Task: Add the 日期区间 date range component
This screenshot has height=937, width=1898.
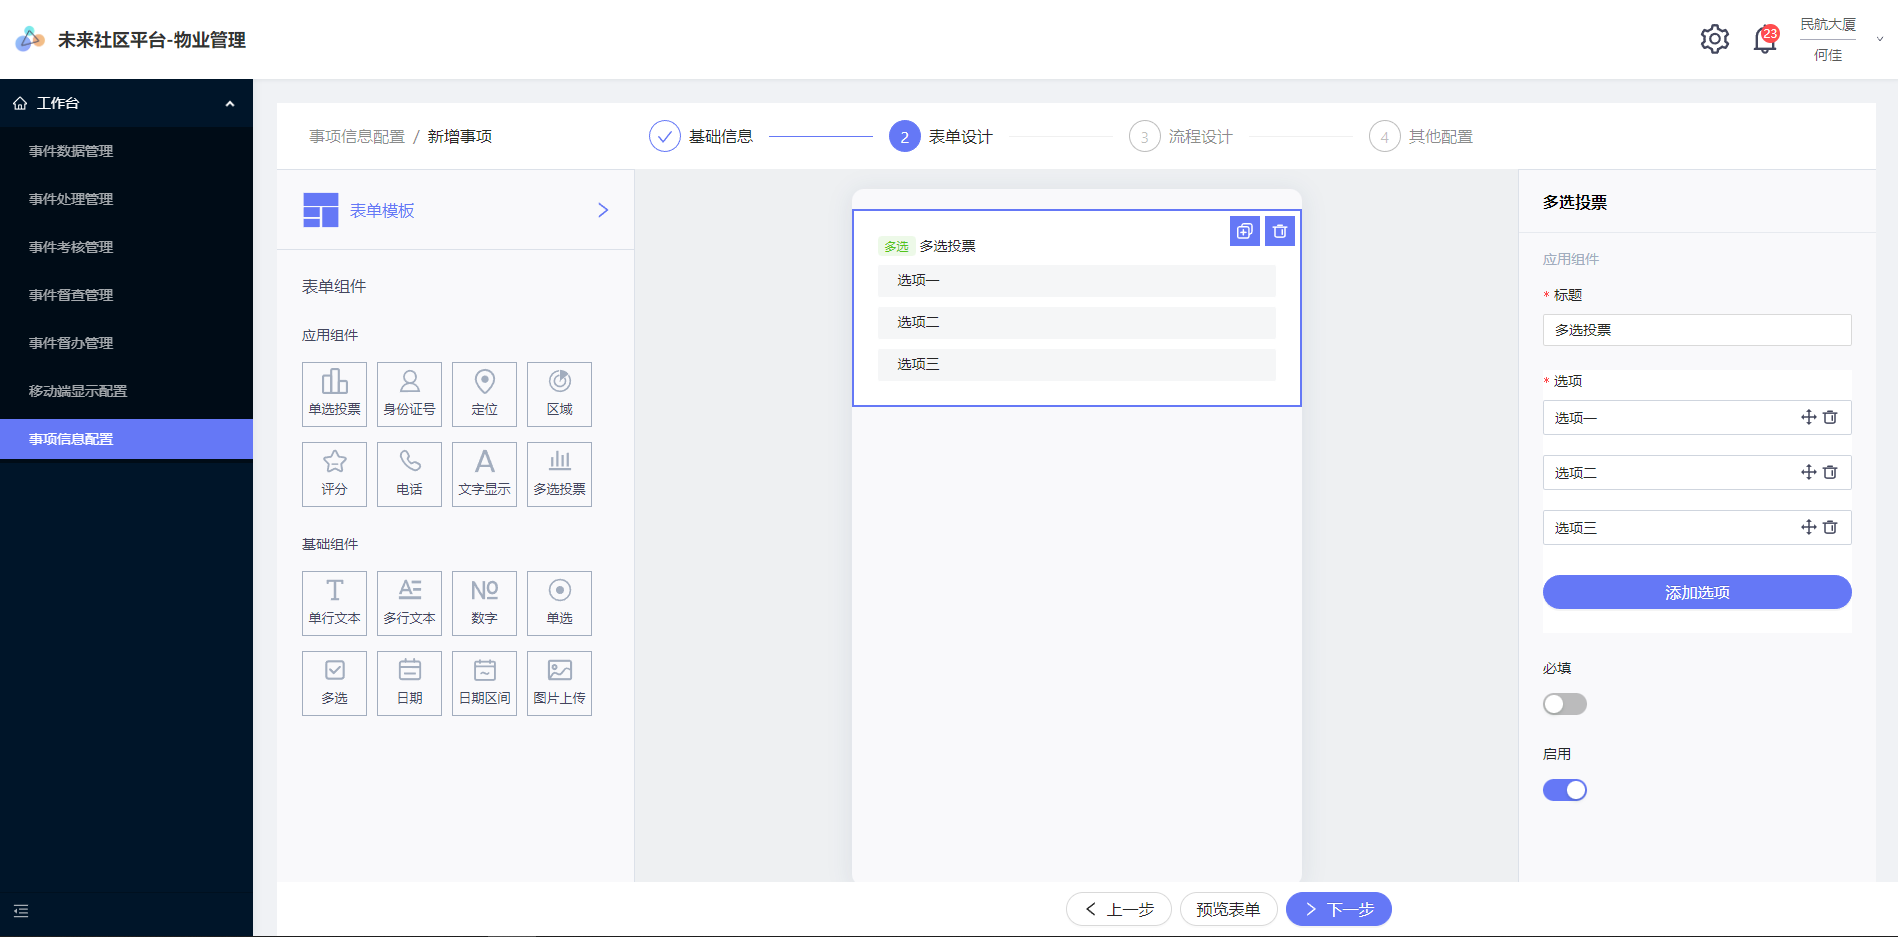Action: coord(484,683)
